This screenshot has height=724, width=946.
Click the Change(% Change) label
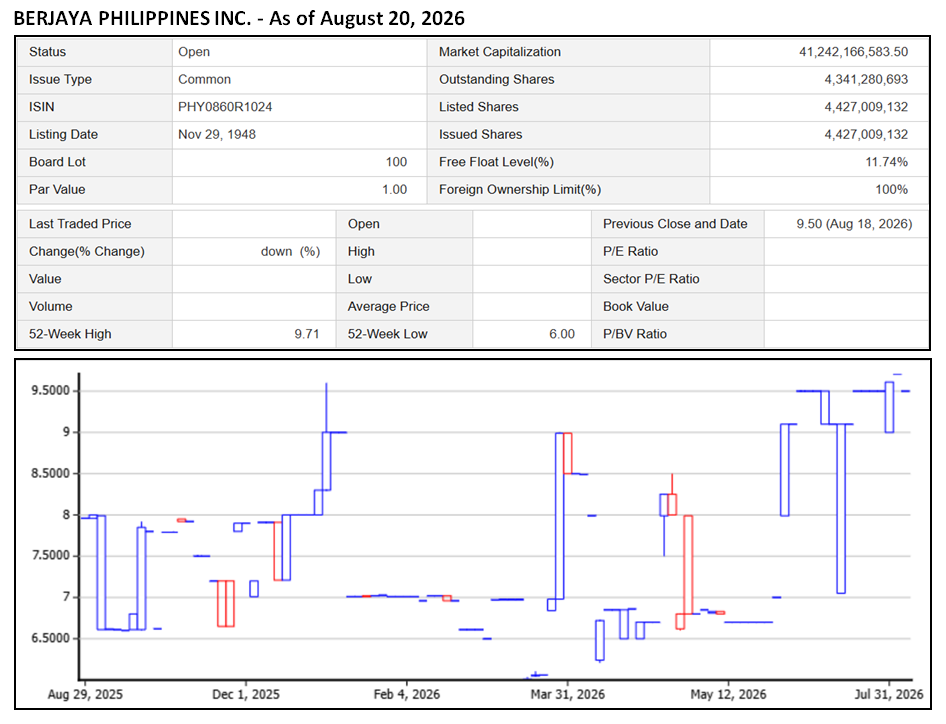[86, 252]
